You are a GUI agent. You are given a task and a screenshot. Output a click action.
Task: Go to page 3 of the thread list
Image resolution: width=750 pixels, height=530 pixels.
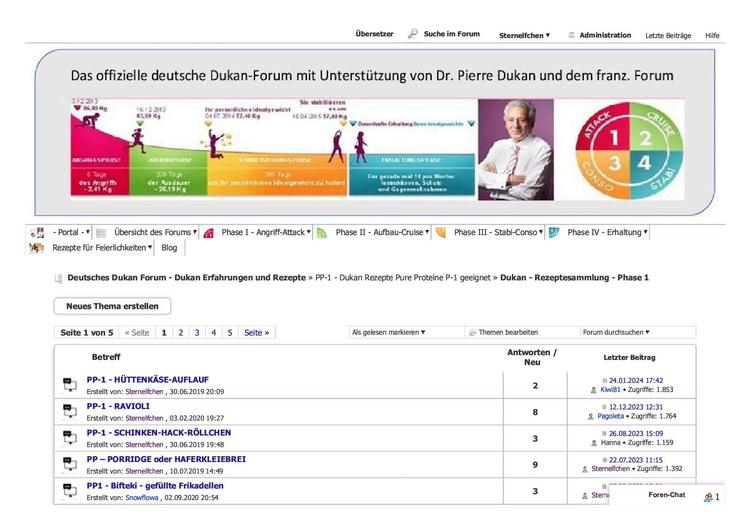[x=197, y=332]
